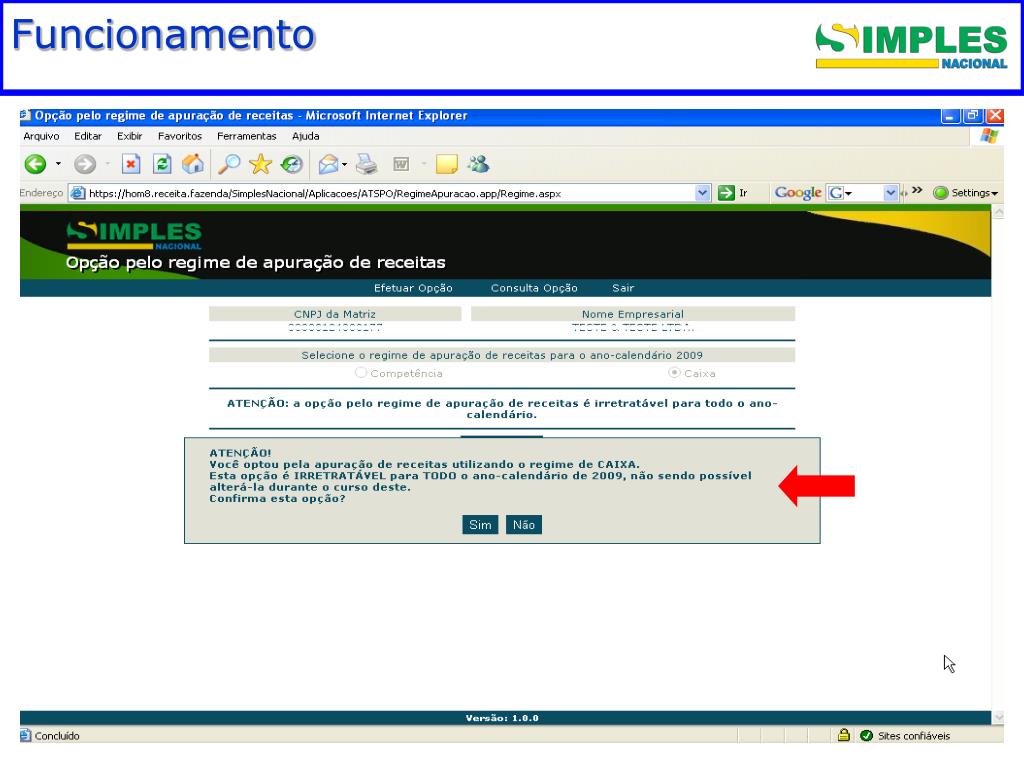This screenshot has width=1024, height=768.
Task: Select the Competência radio button
Action: coord(360,372)
